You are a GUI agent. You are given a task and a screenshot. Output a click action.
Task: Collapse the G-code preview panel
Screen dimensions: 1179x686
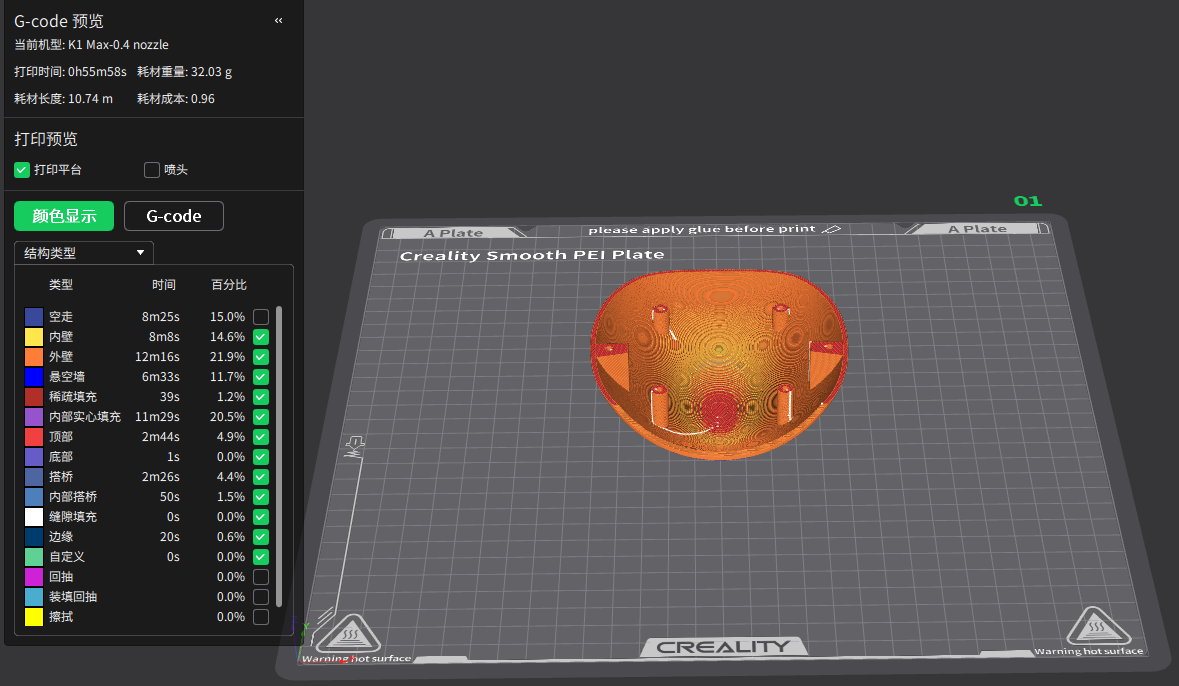coord(278,20)
